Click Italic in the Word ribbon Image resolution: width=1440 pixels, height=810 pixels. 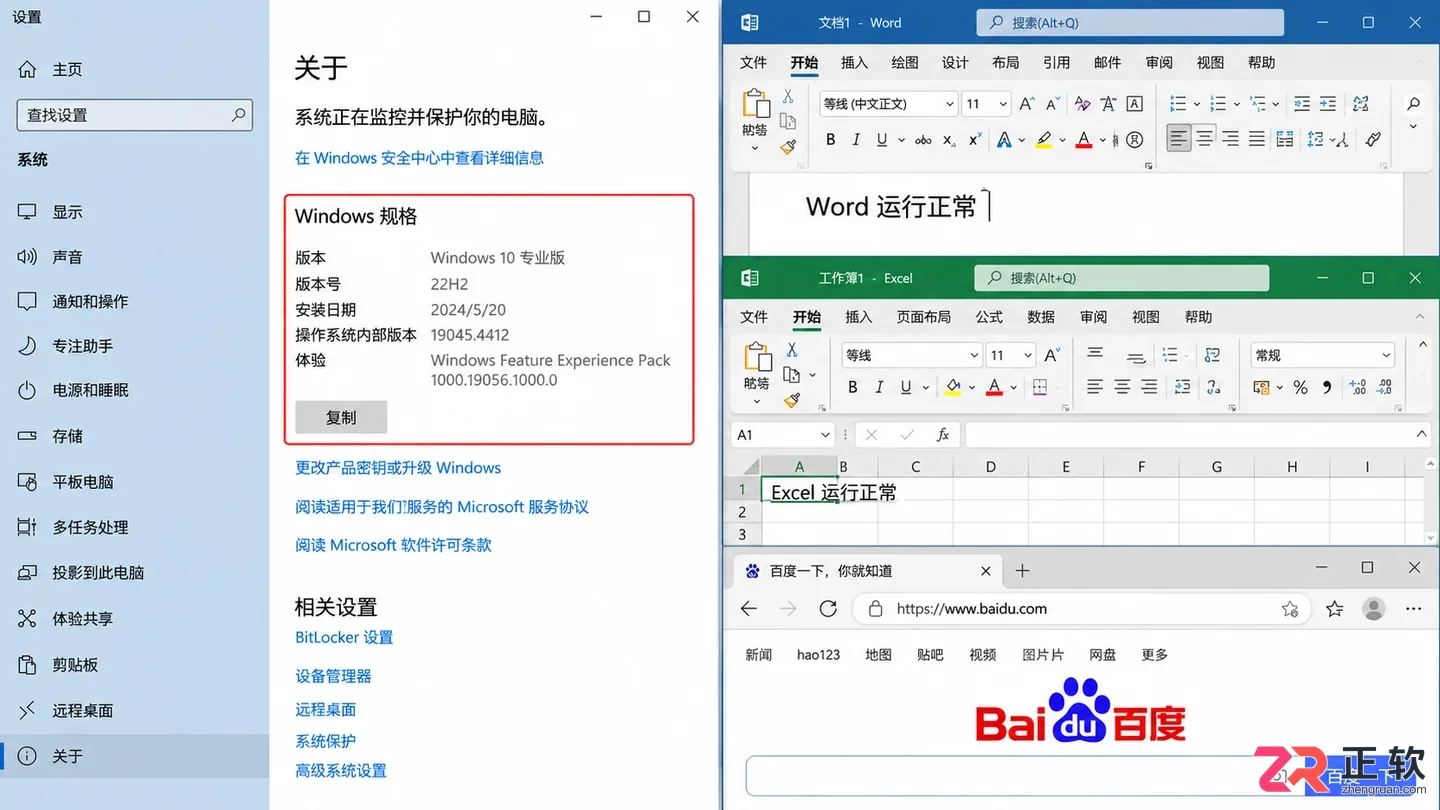point(856,140)
